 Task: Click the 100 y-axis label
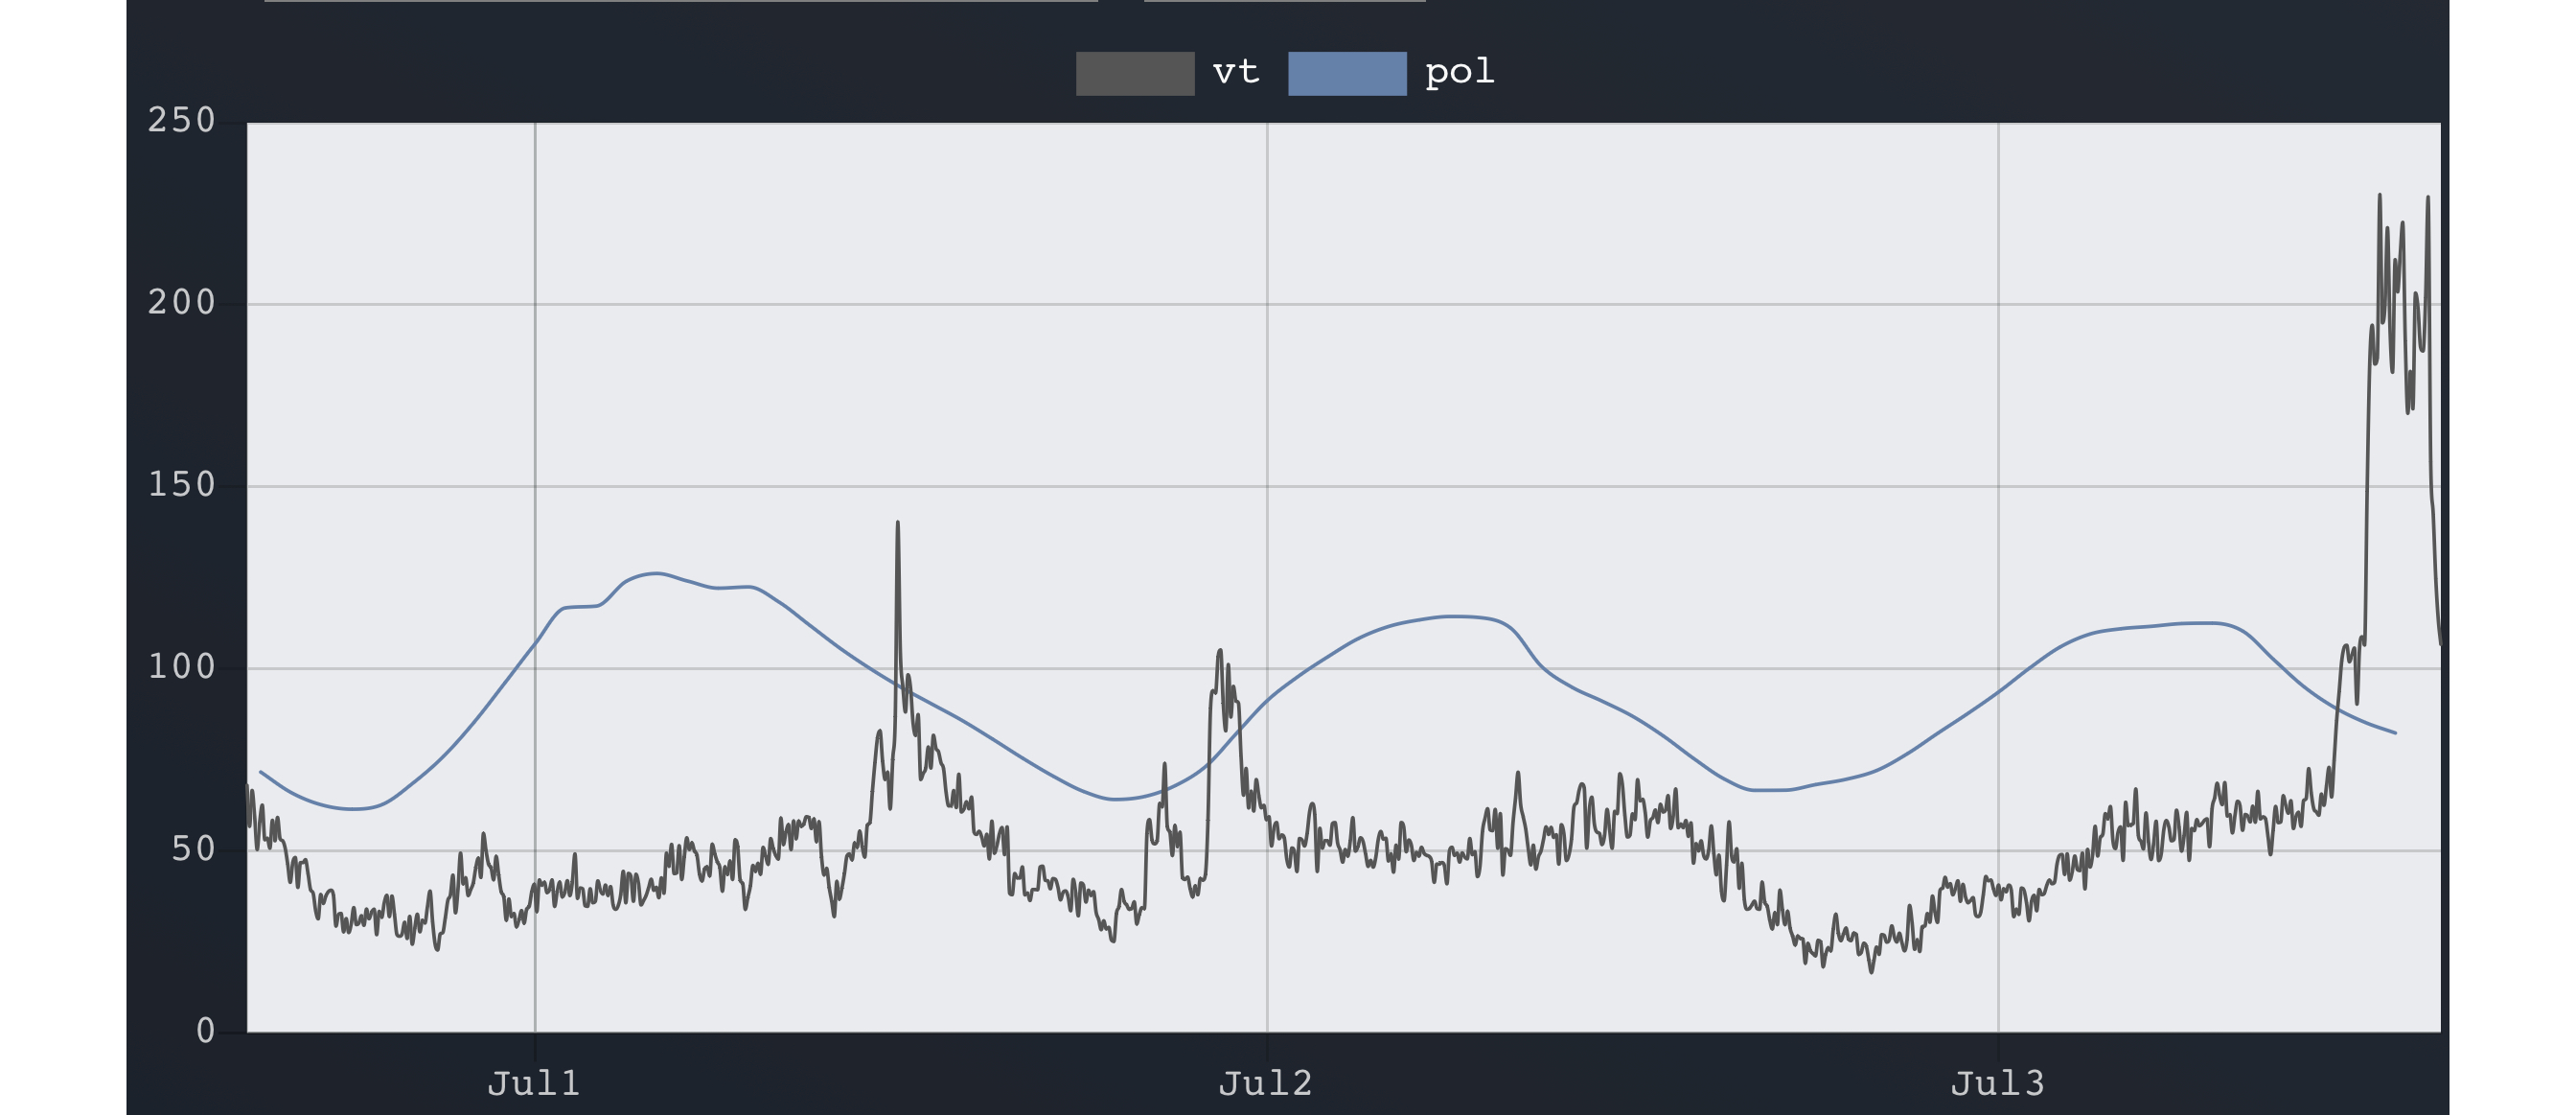tap(181, 667)
